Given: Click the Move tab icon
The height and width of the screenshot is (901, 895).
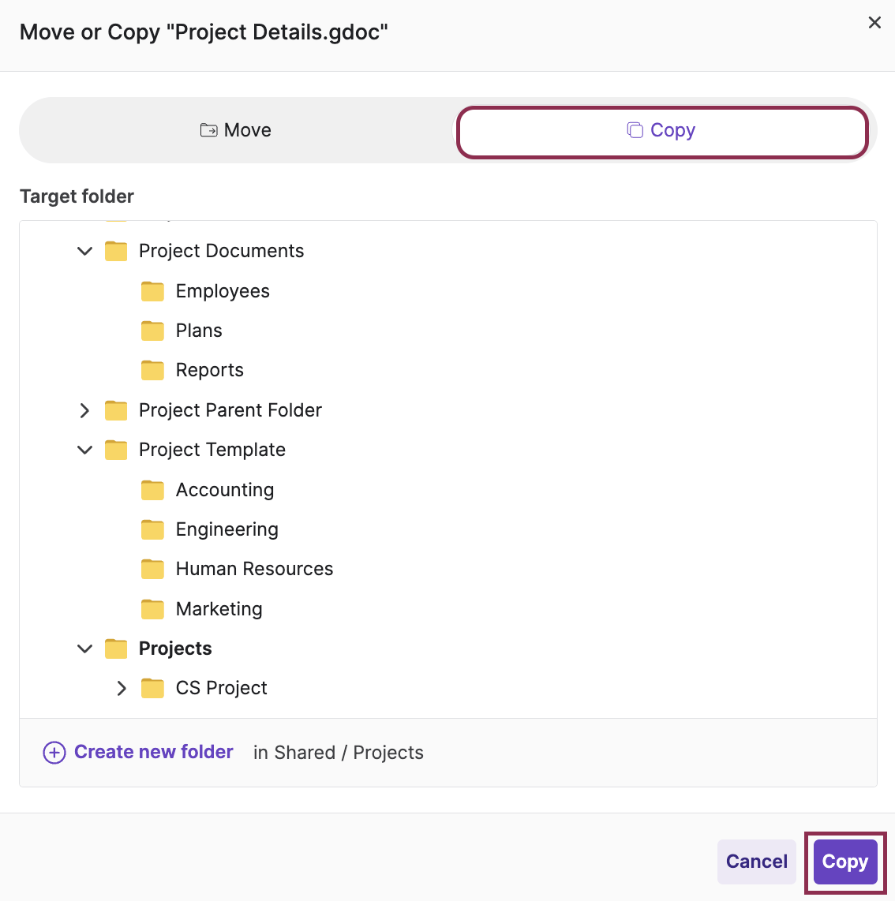Looking at the screenshot, I should pyautogui.click(x=208, y=129).
